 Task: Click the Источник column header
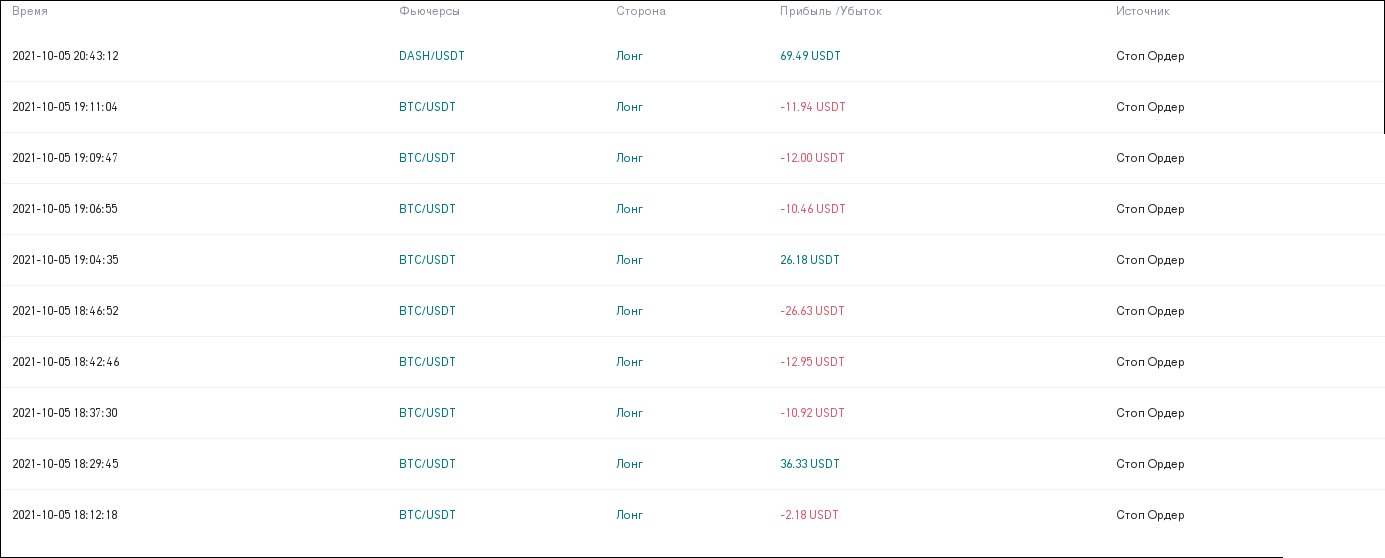click(x=1142, y=11)
